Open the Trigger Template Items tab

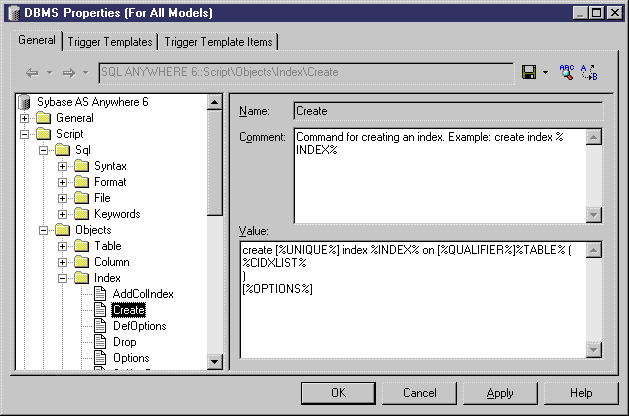point(218,42)
